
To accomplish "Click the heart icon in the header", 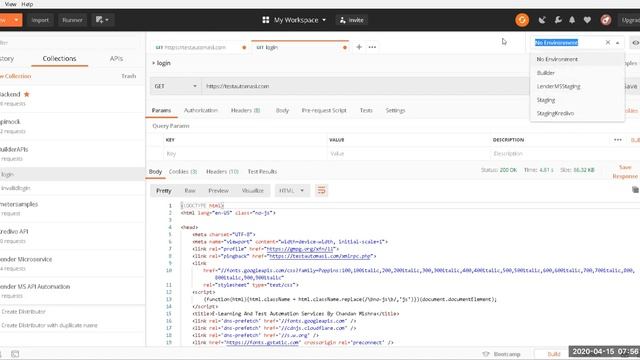I will (x=587, y=20).
